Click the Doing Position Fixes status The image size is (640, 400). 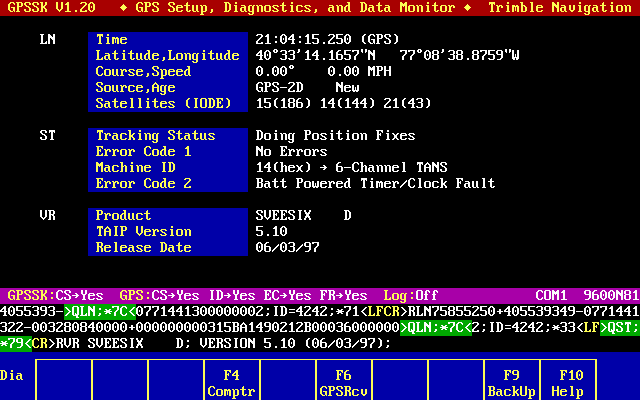[x=336, y=136]
